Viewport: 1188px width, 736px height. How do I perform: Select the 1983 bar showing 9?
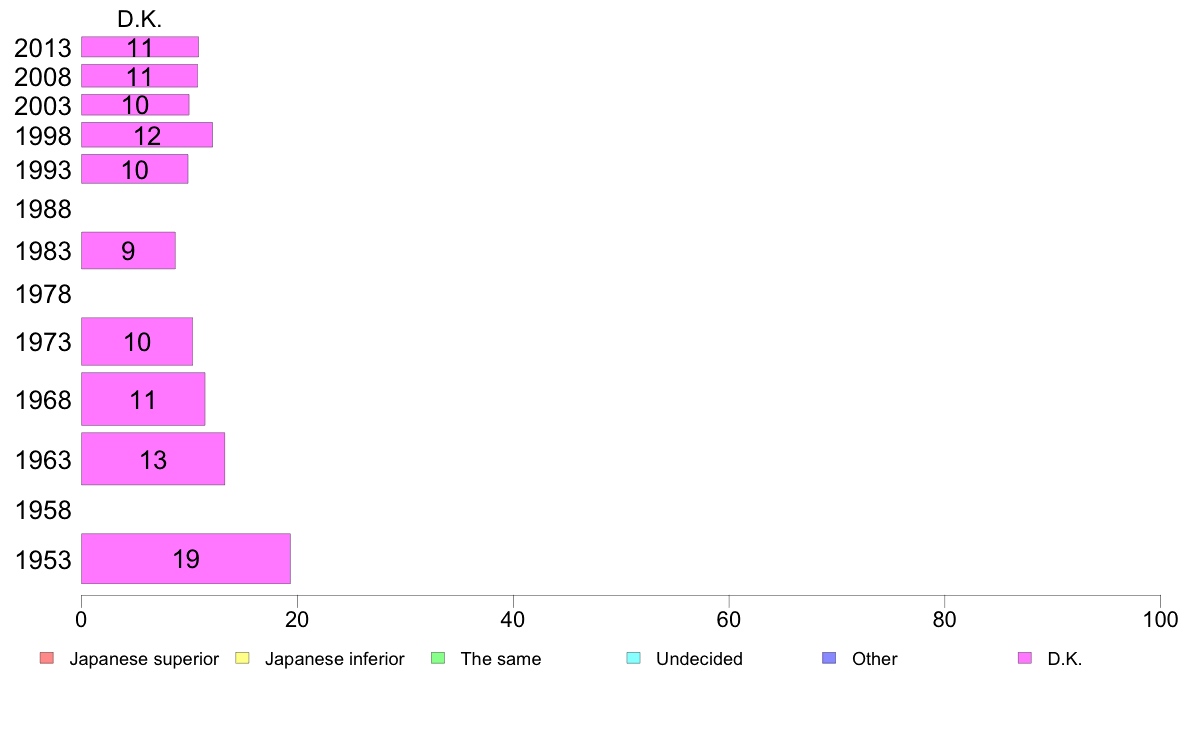(x=128, y=250)
